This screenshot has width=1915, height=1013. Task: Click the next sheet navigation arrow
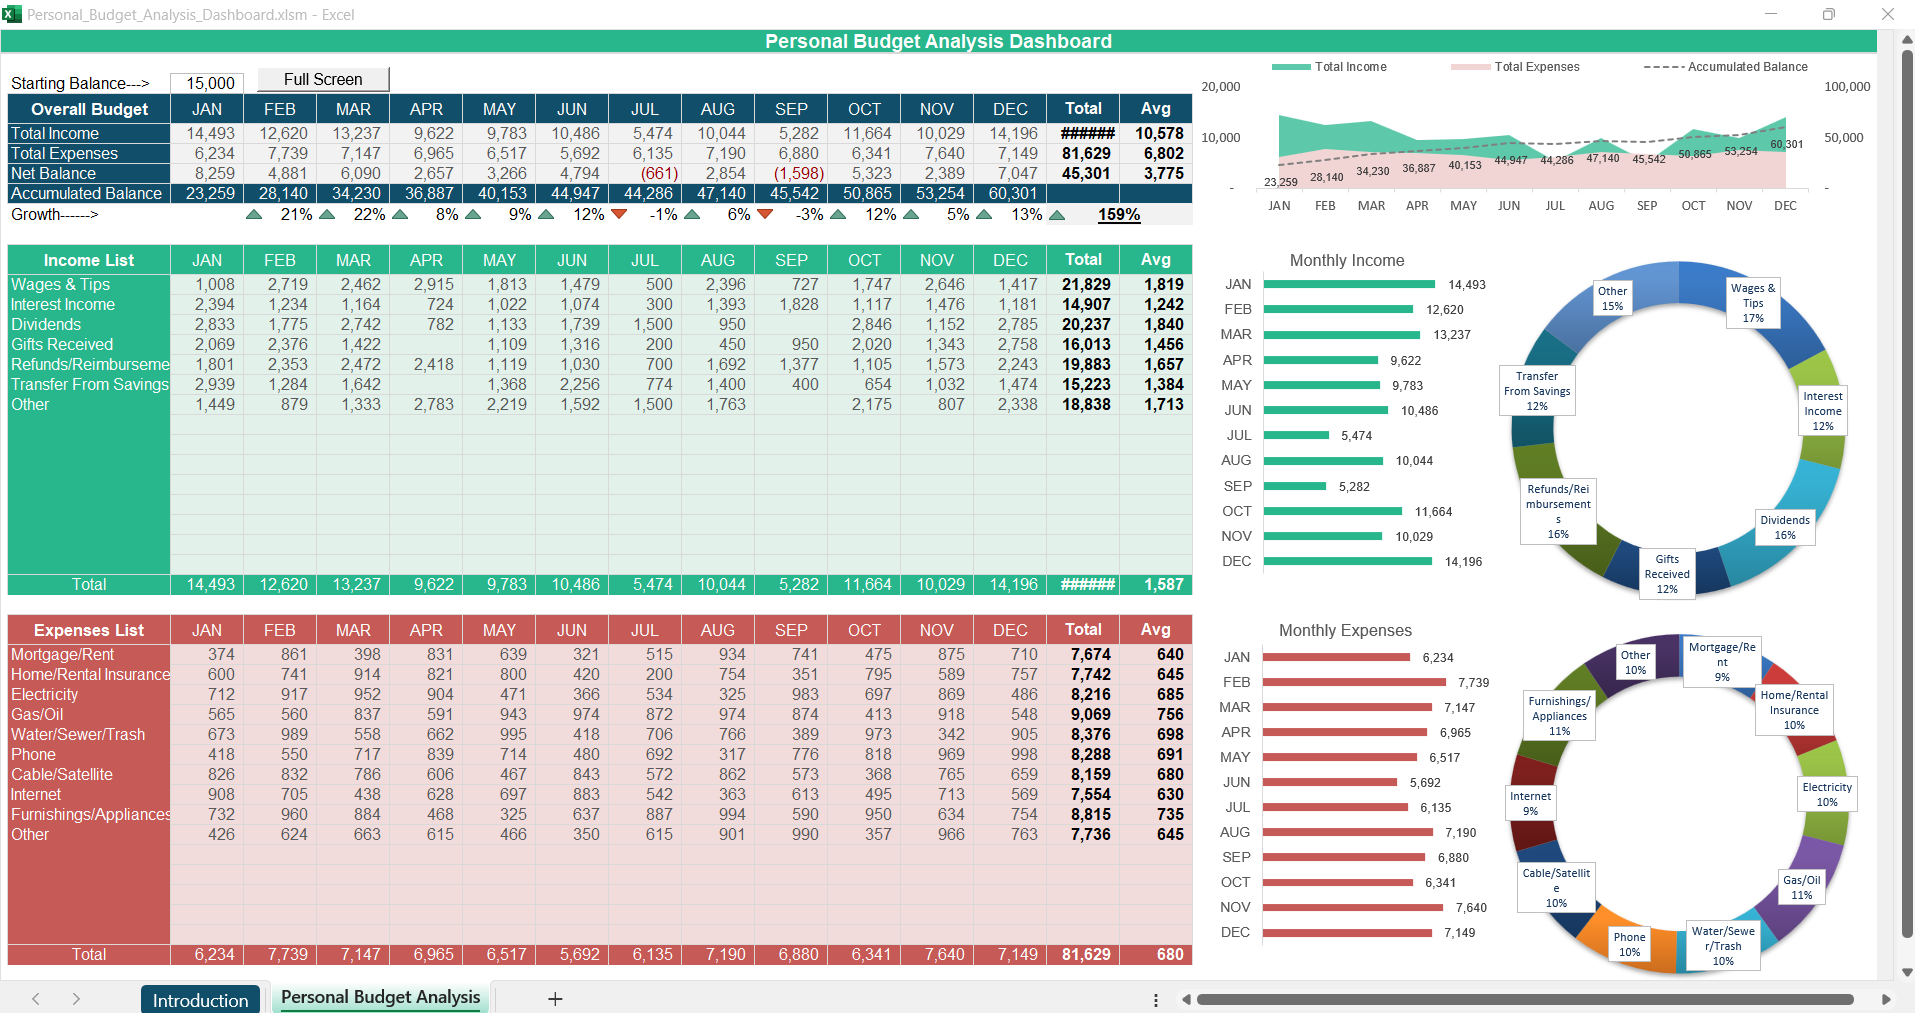tap(76, 999)
